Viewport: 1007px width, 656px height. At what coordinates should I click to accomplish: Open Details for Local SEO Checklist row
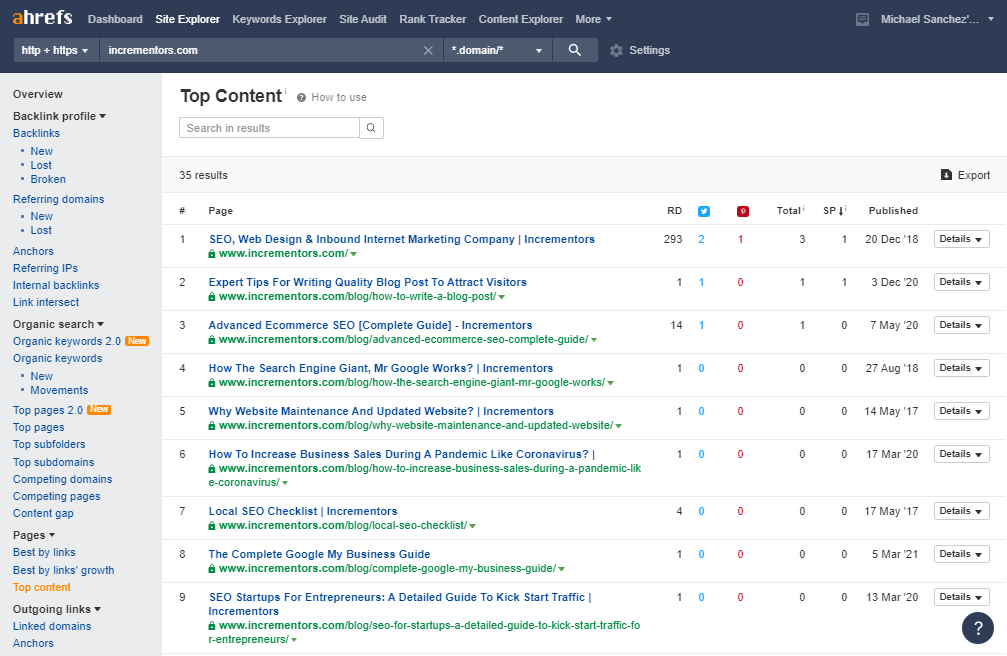pos(961,511)
